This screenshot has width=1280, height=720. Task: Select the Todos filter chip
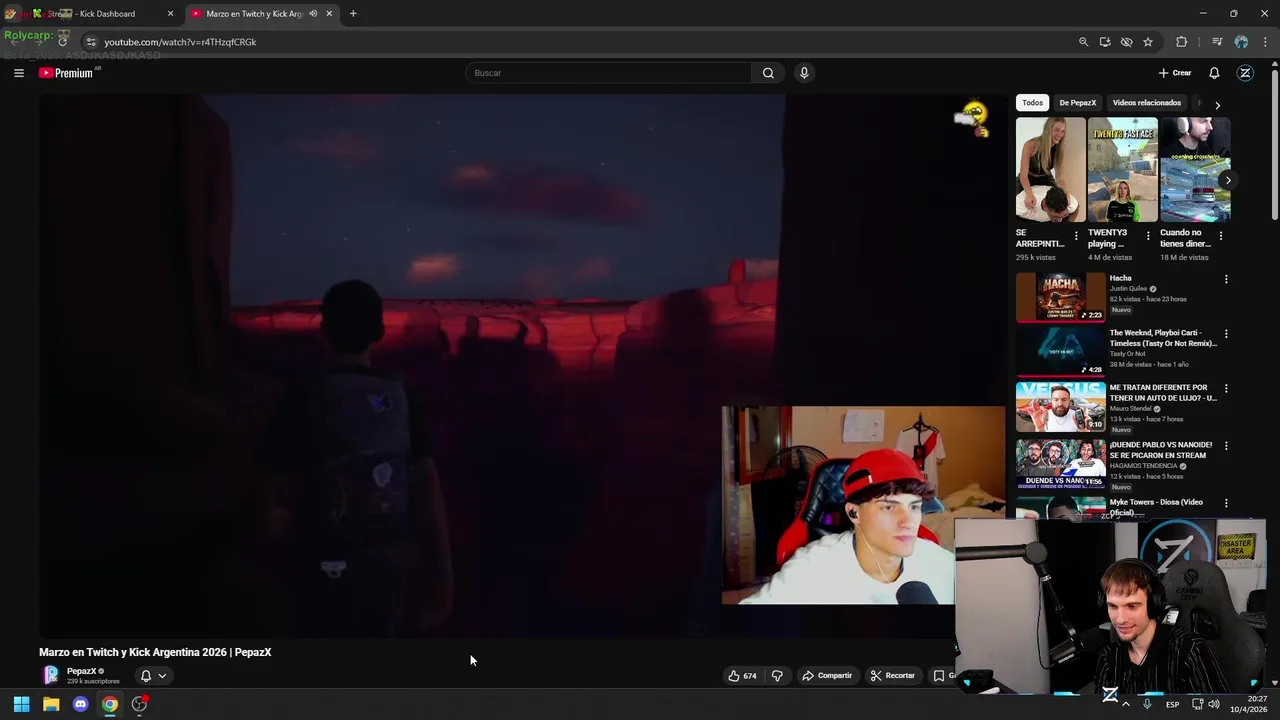click(1032, 103)
